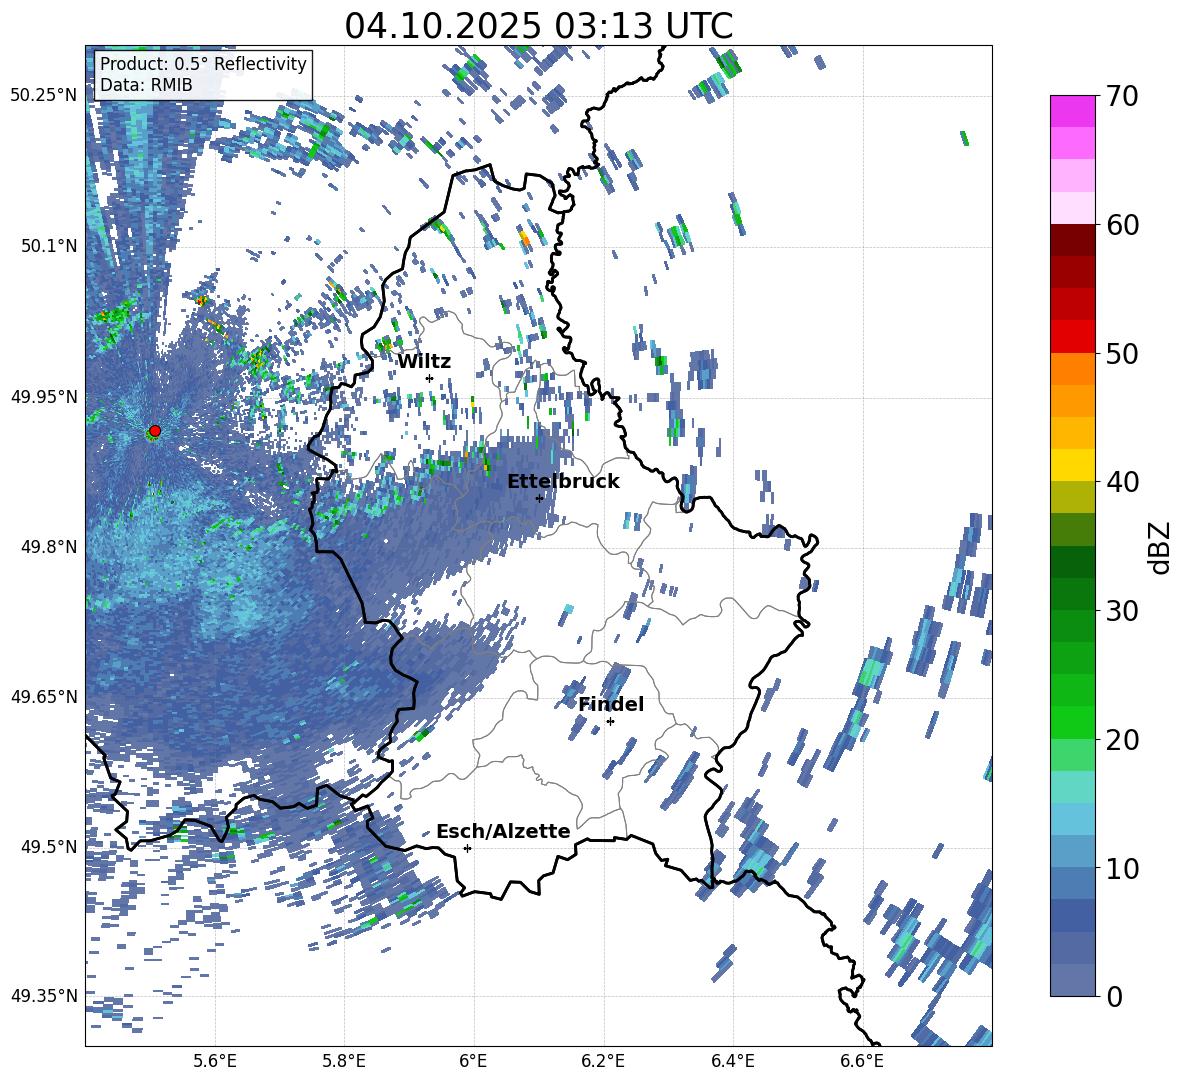This screenshot has height=1081, width=1184.
Task: Click the cross marker below Esch/Alzette
Action: 467,848
